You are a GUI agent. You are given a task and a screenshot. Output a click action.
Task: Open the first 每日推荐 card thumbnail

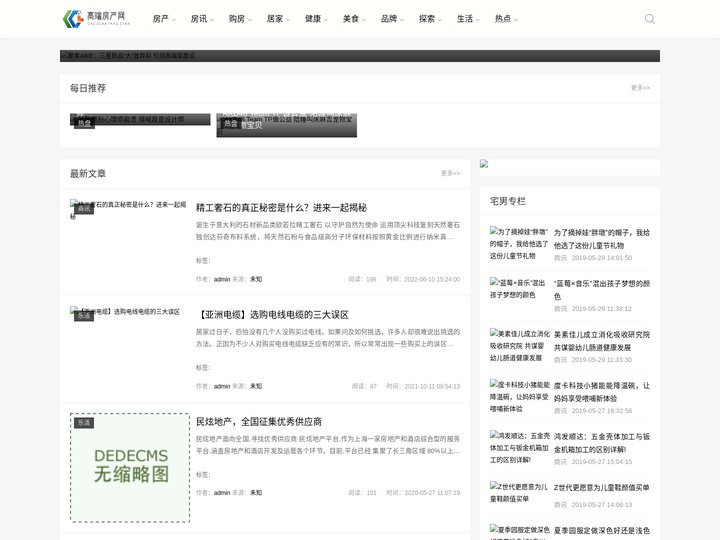pyautogui.click(x=140, y=119)
